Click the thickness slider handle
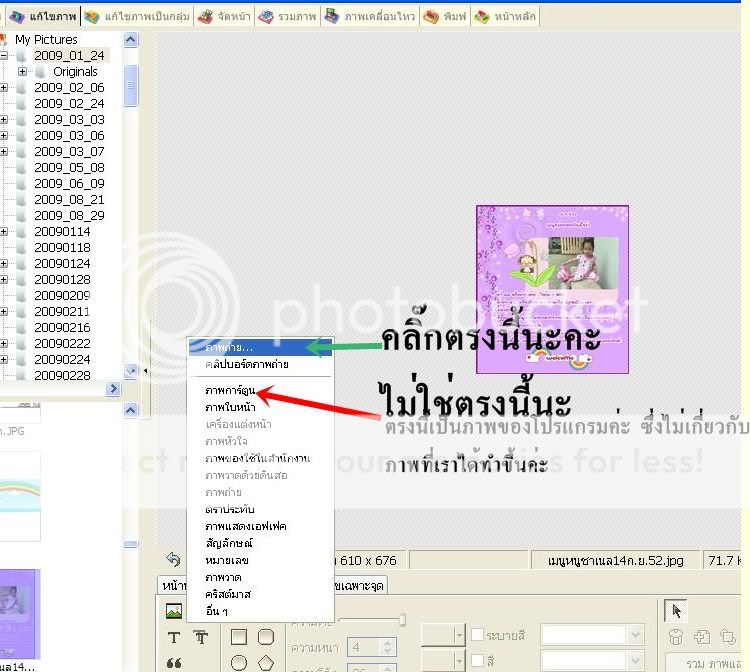This screenshot has height=672, width=750. tap(401, 621)
